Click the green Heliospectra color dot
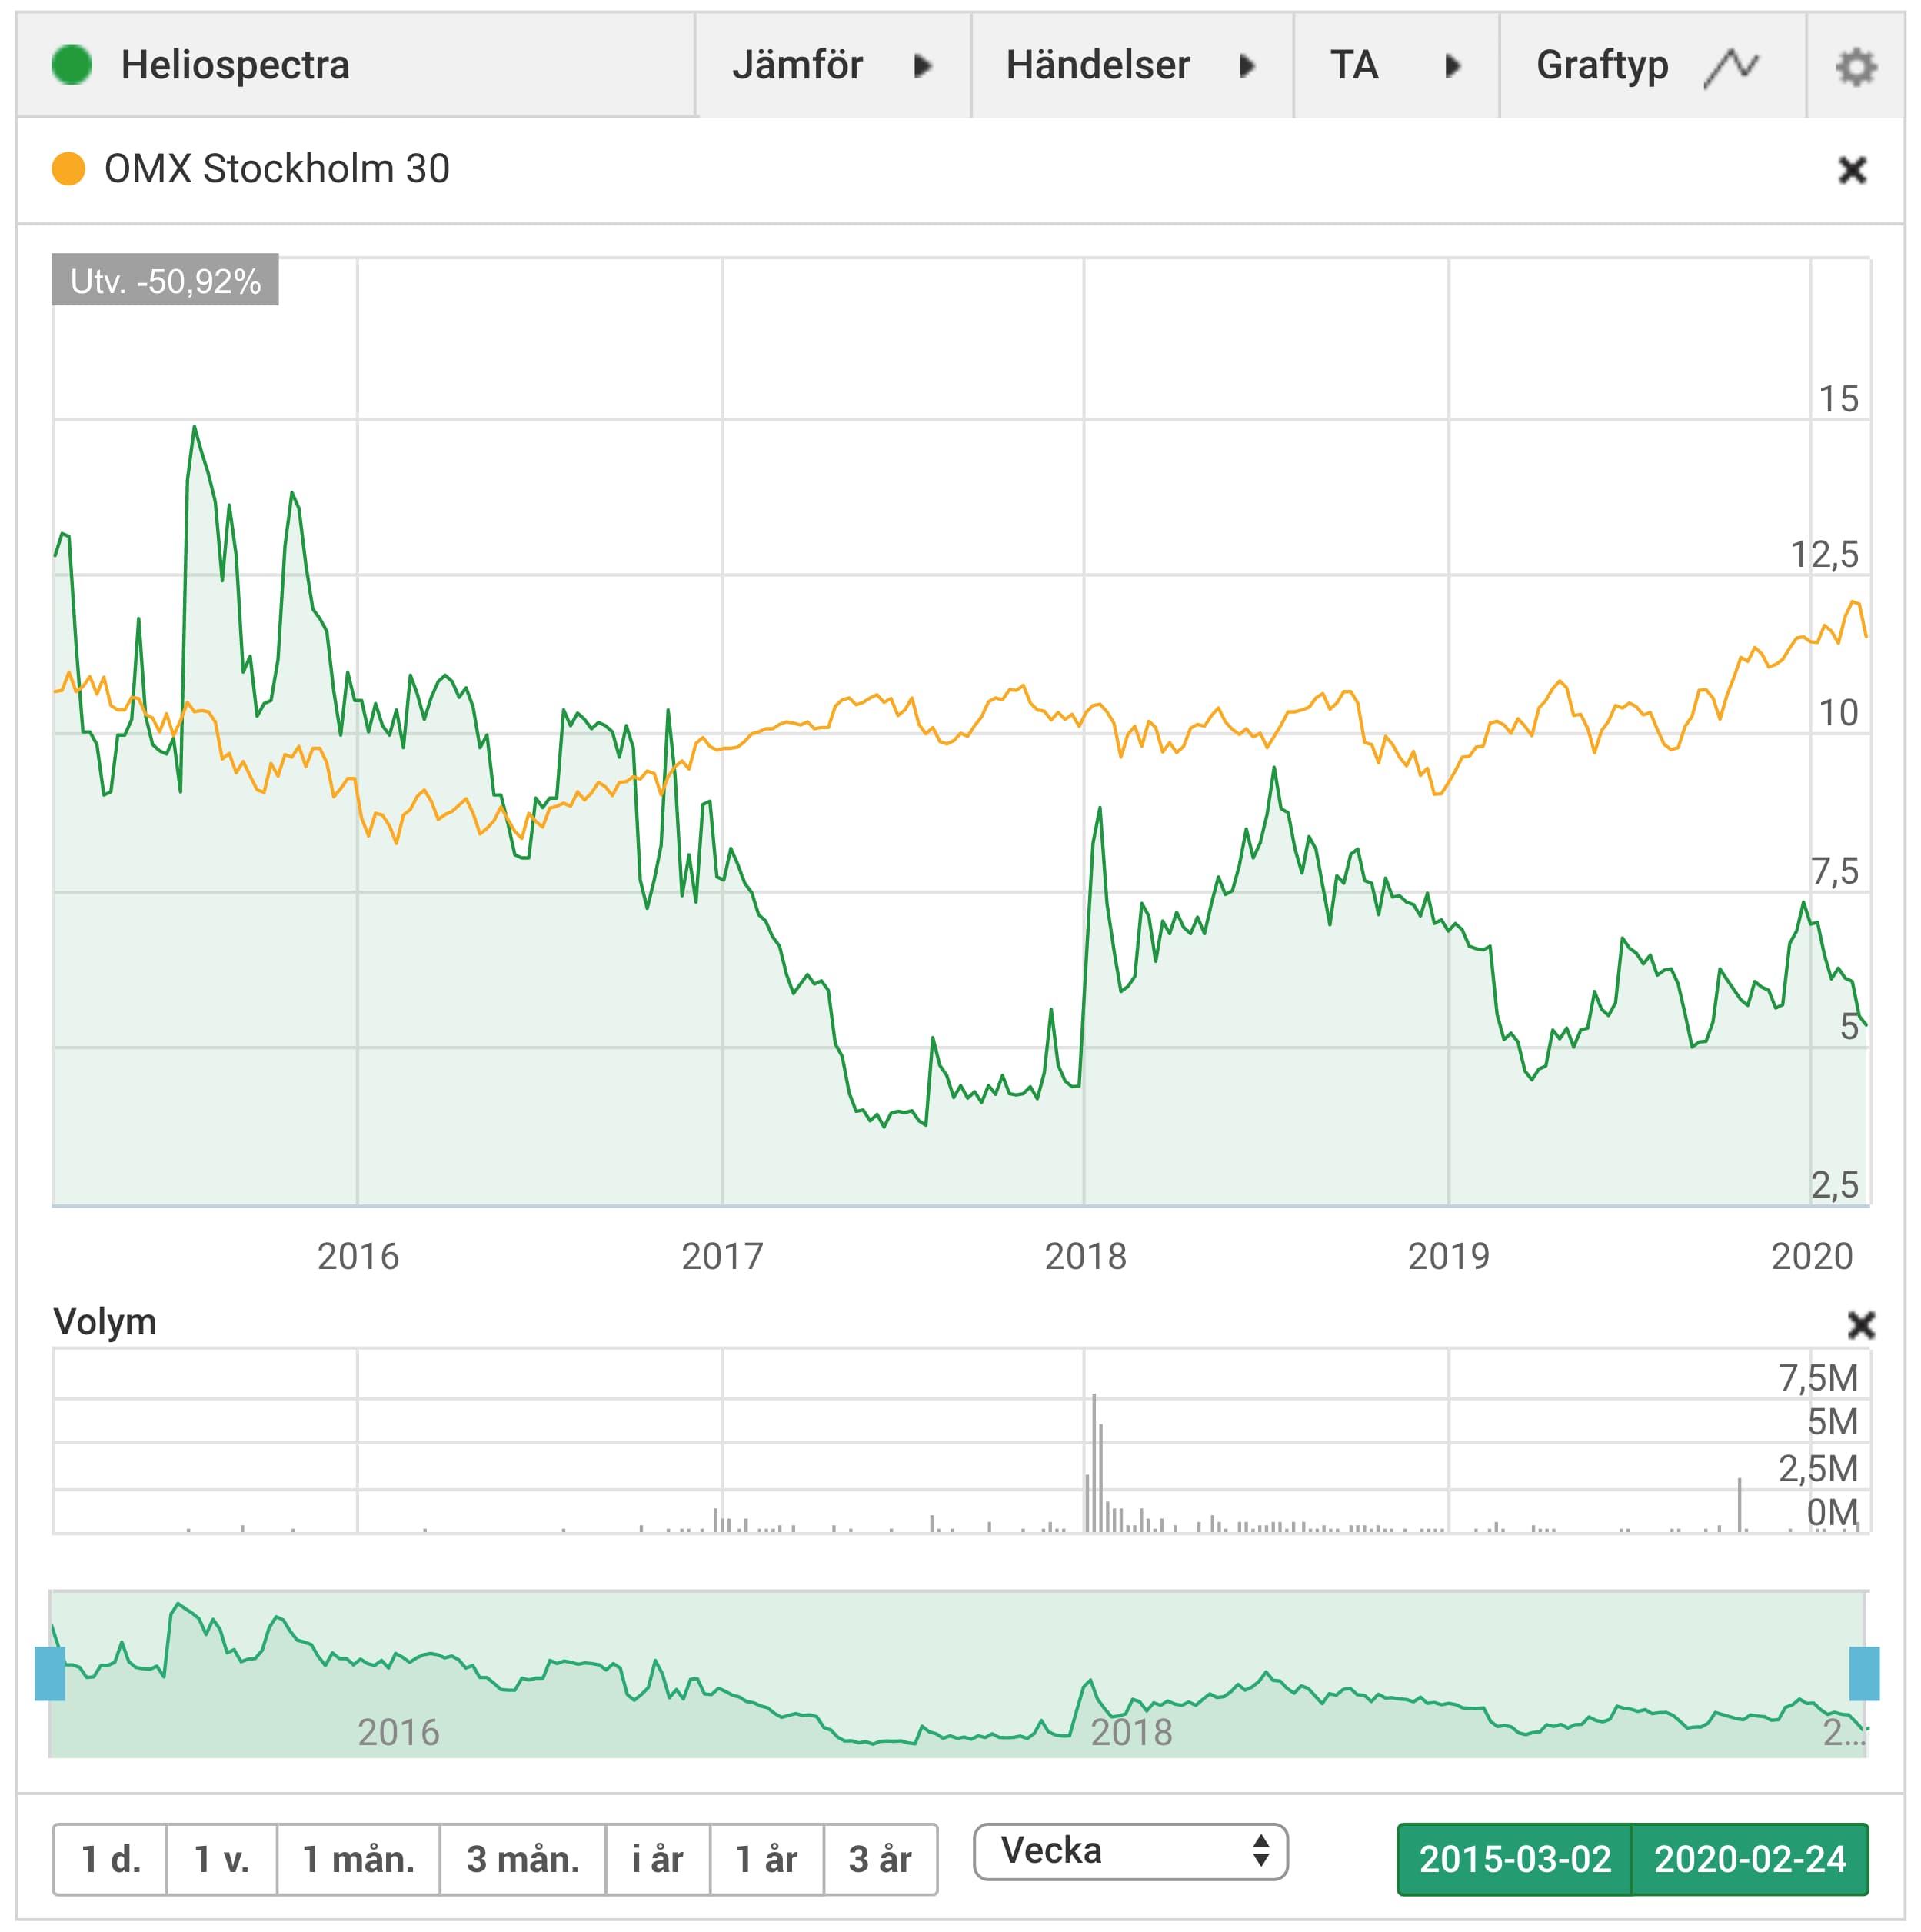1921x1932 pixels. tap(72, 65)
